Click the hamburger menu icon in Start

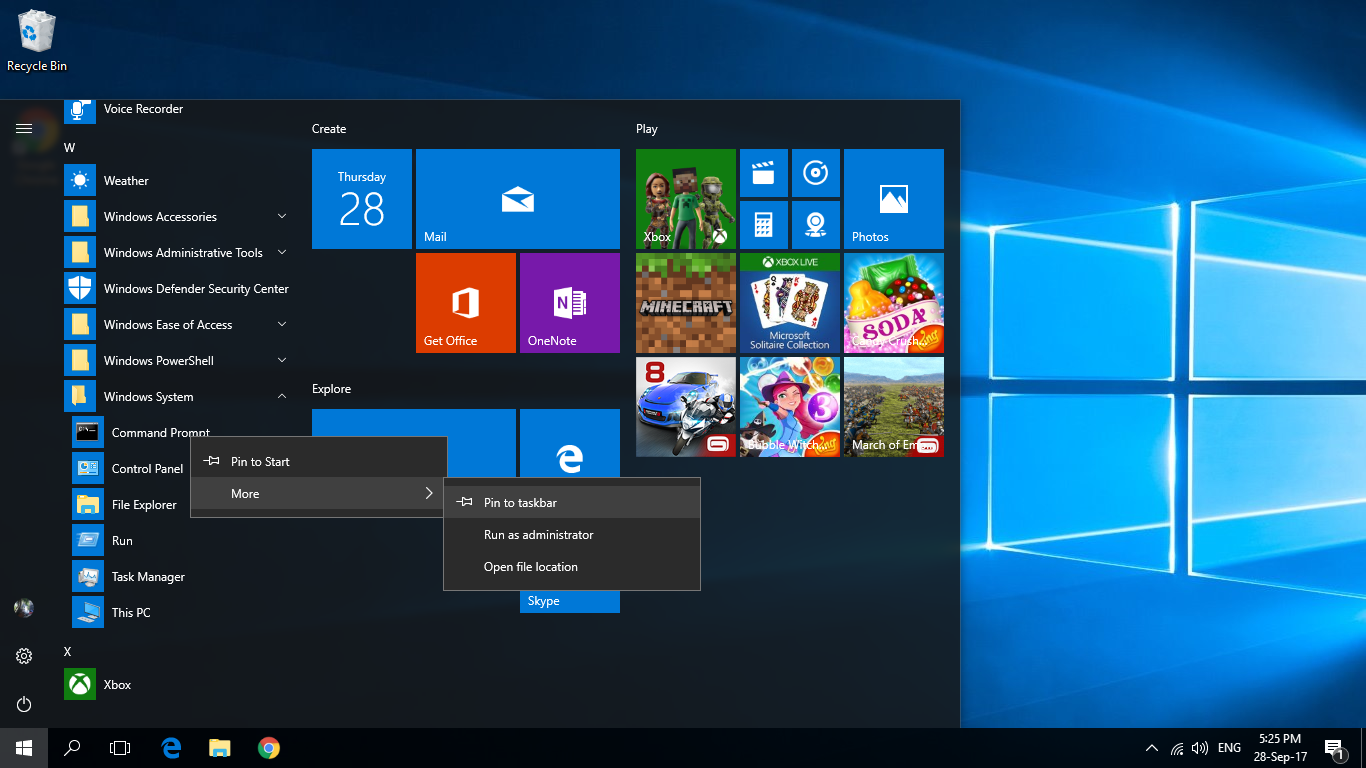(x=24, y=128)
